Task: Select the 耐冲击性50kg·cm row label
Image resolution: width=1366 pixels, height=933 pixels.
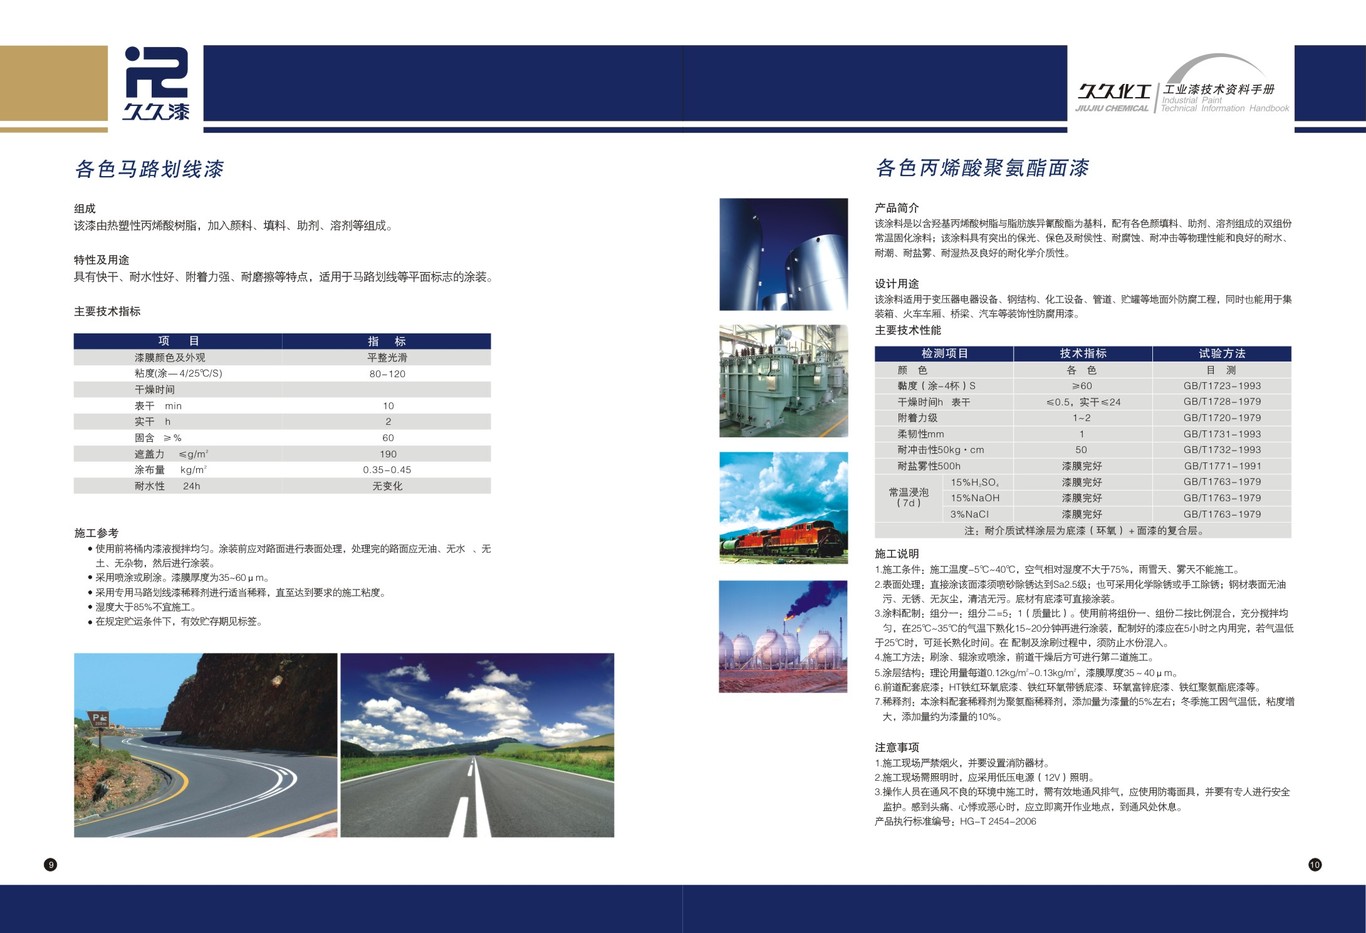Action: (941, 450)
